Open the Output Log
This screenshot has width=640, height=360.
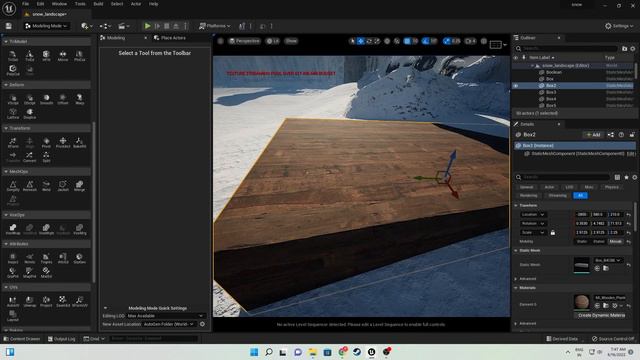point(62,339)
